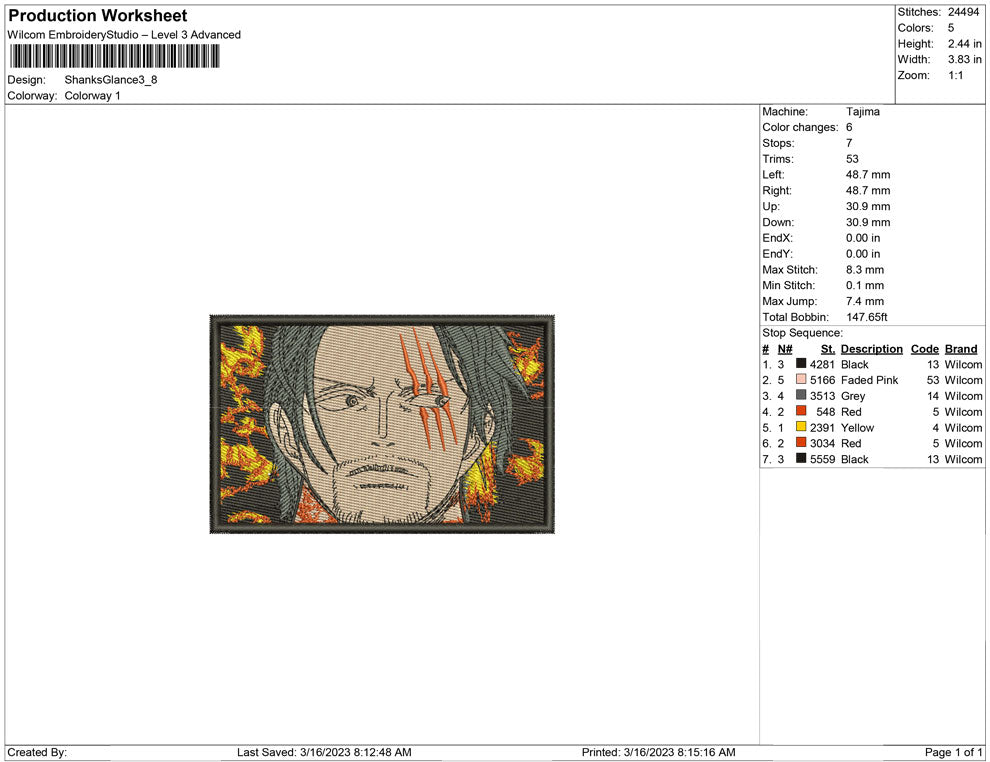990x762 pixels.
Task: Click the Grey color swatch
Action: [801, 395]
